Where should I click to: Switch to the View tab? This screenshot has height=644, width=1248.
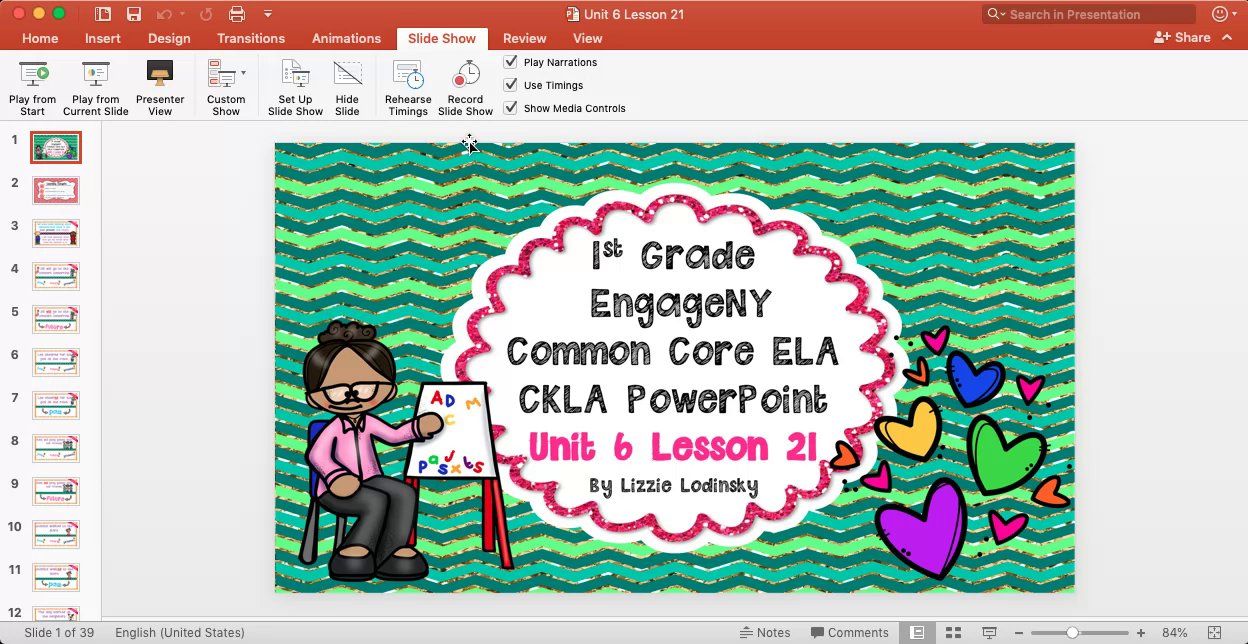point(587,38)
